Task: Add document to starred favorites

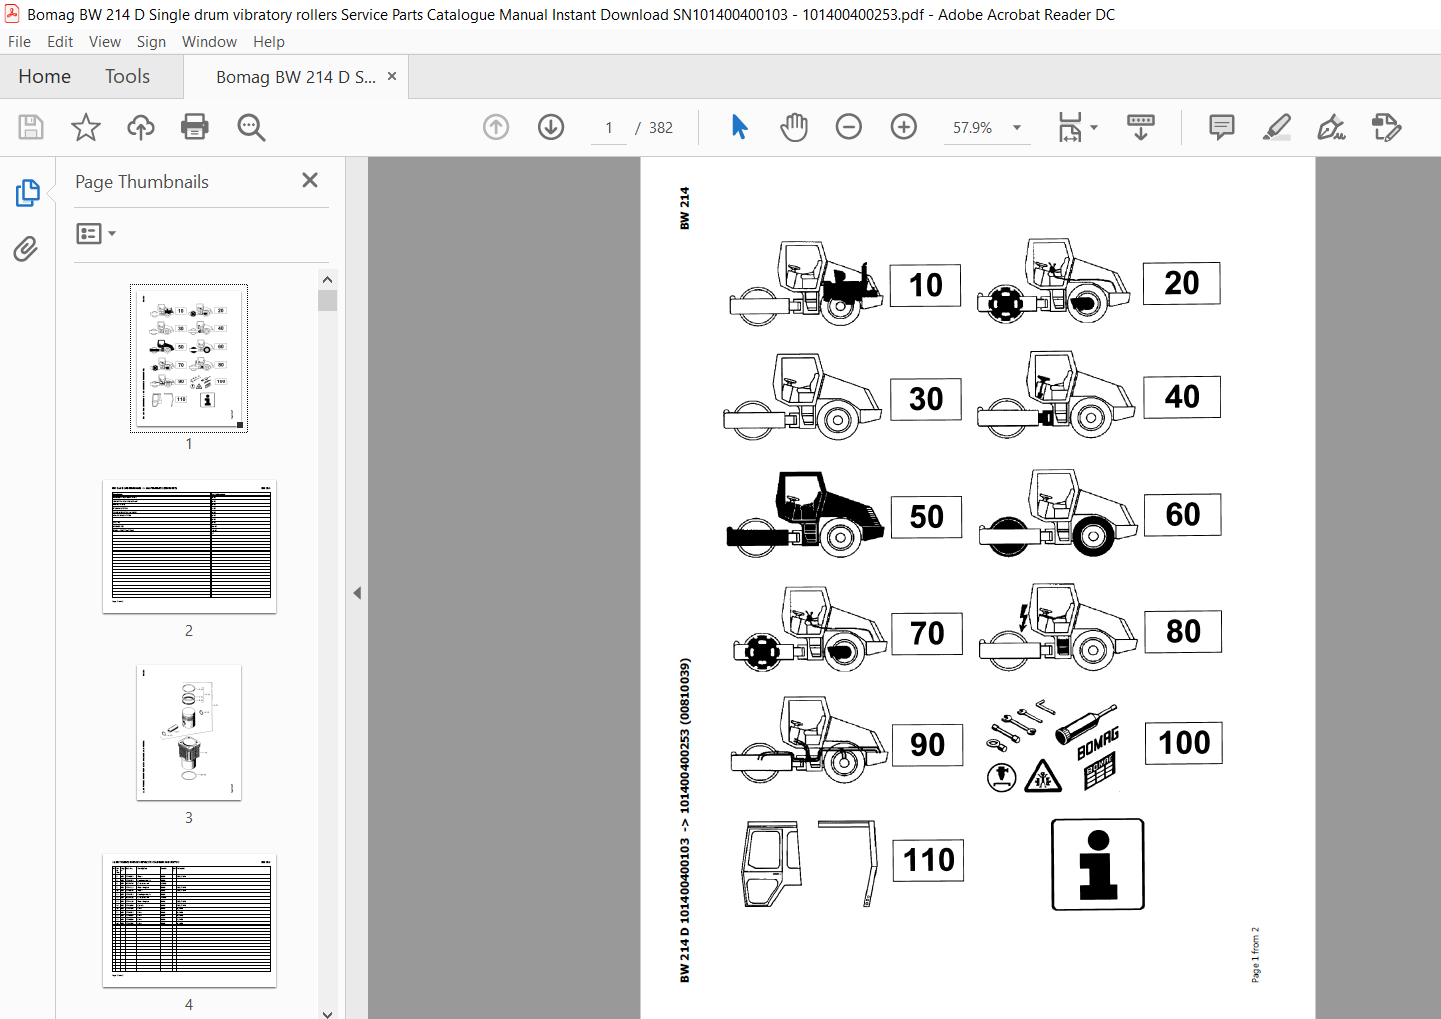Action: (86, 127)
